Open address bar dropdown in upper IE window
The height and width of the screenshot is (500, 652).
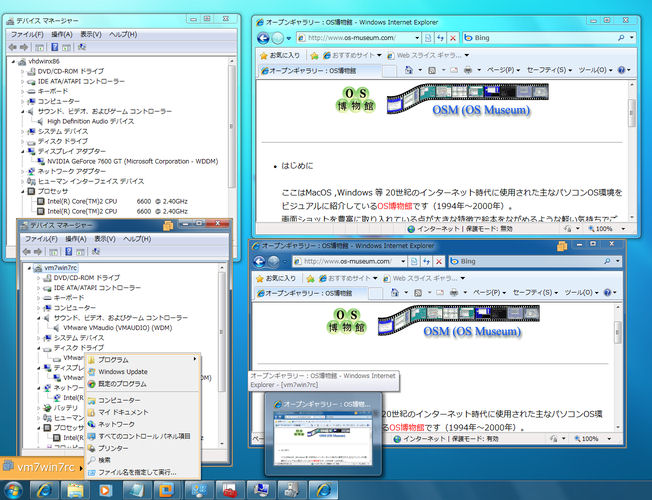point(417,38)
